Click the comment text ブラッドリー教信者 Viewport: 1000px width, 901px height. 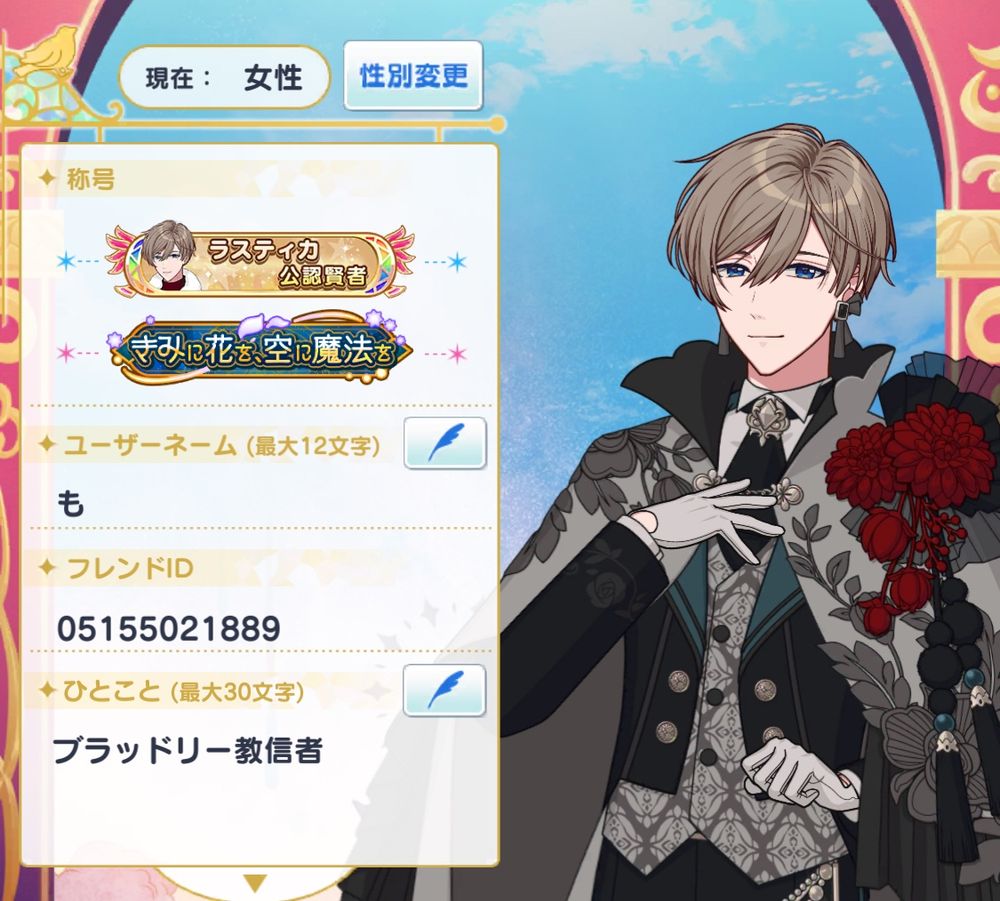[188, 751]
